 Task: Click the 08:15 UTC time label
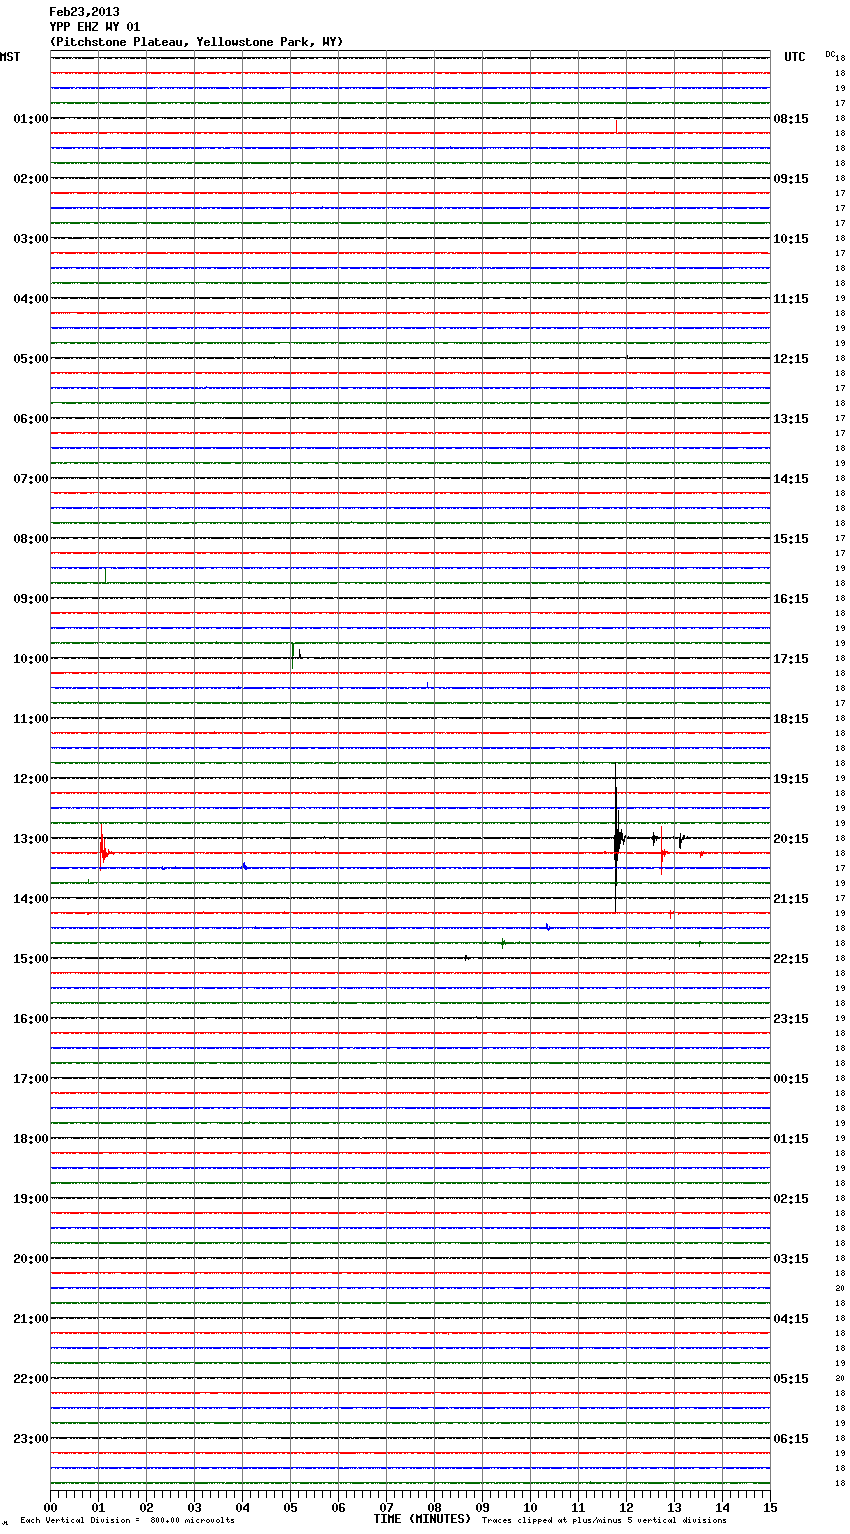(791, 119)
